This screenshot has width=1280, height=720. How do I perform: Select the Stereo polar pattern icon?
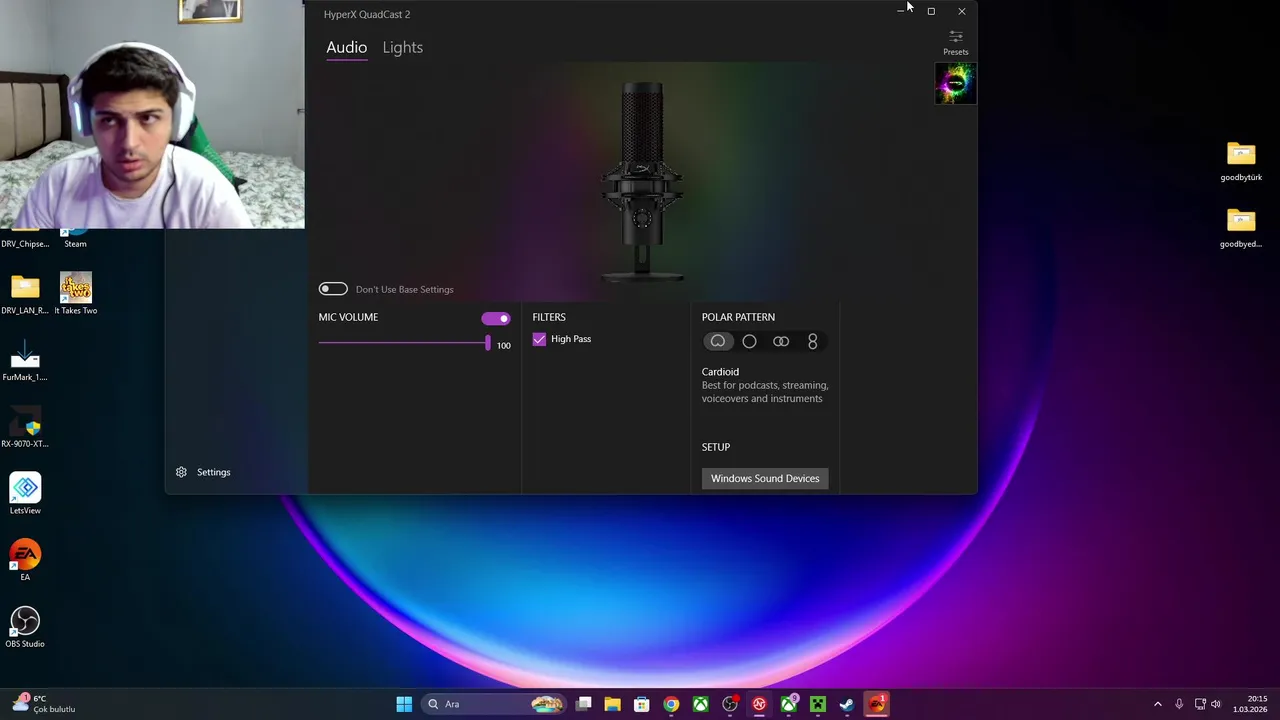coord(781,341)
